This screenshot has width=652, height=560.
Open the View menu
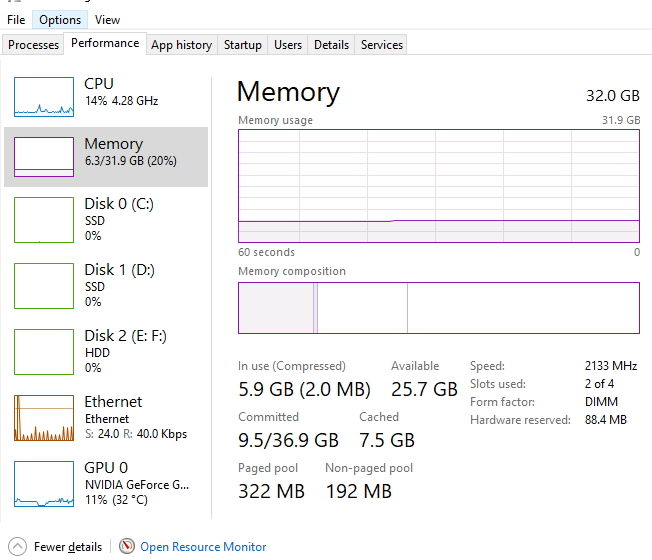pyautogui.click(x=107, y=20)
